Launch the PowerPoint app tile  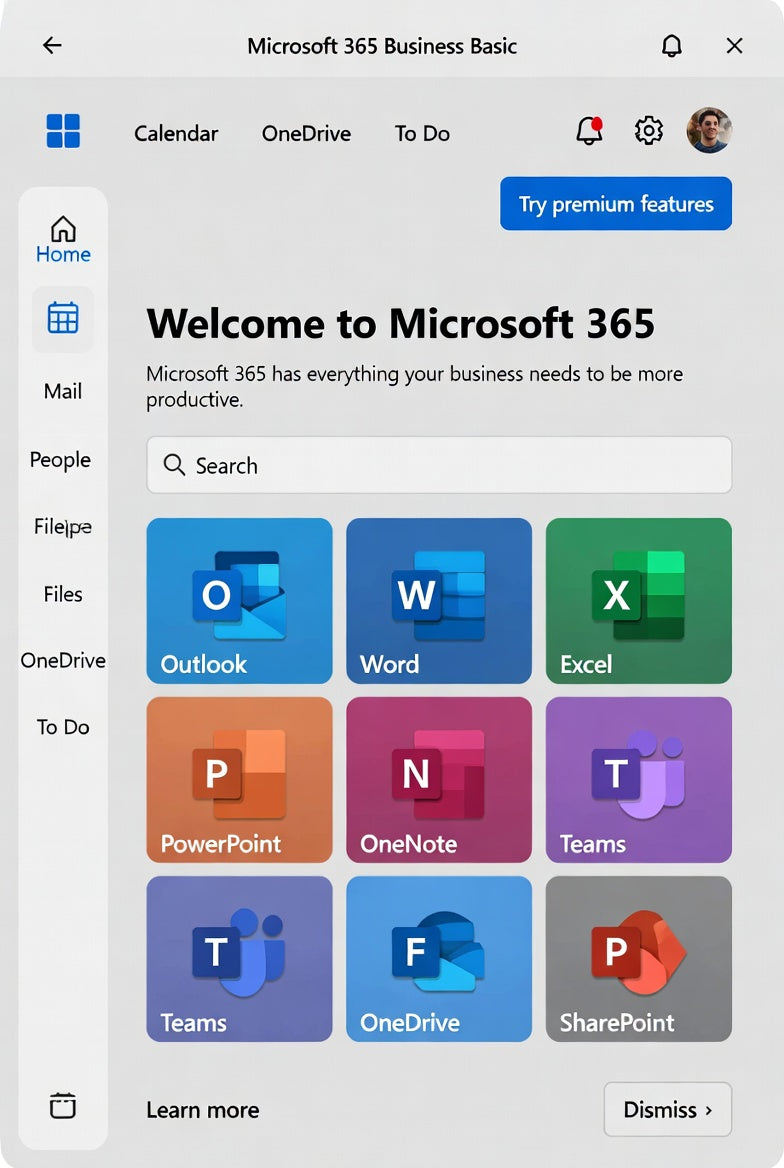point(239,780)
